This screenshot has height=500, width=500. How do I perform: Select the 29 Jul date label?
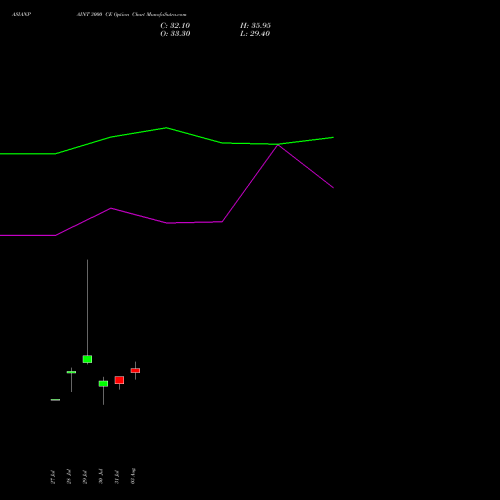tap(85, 477)
